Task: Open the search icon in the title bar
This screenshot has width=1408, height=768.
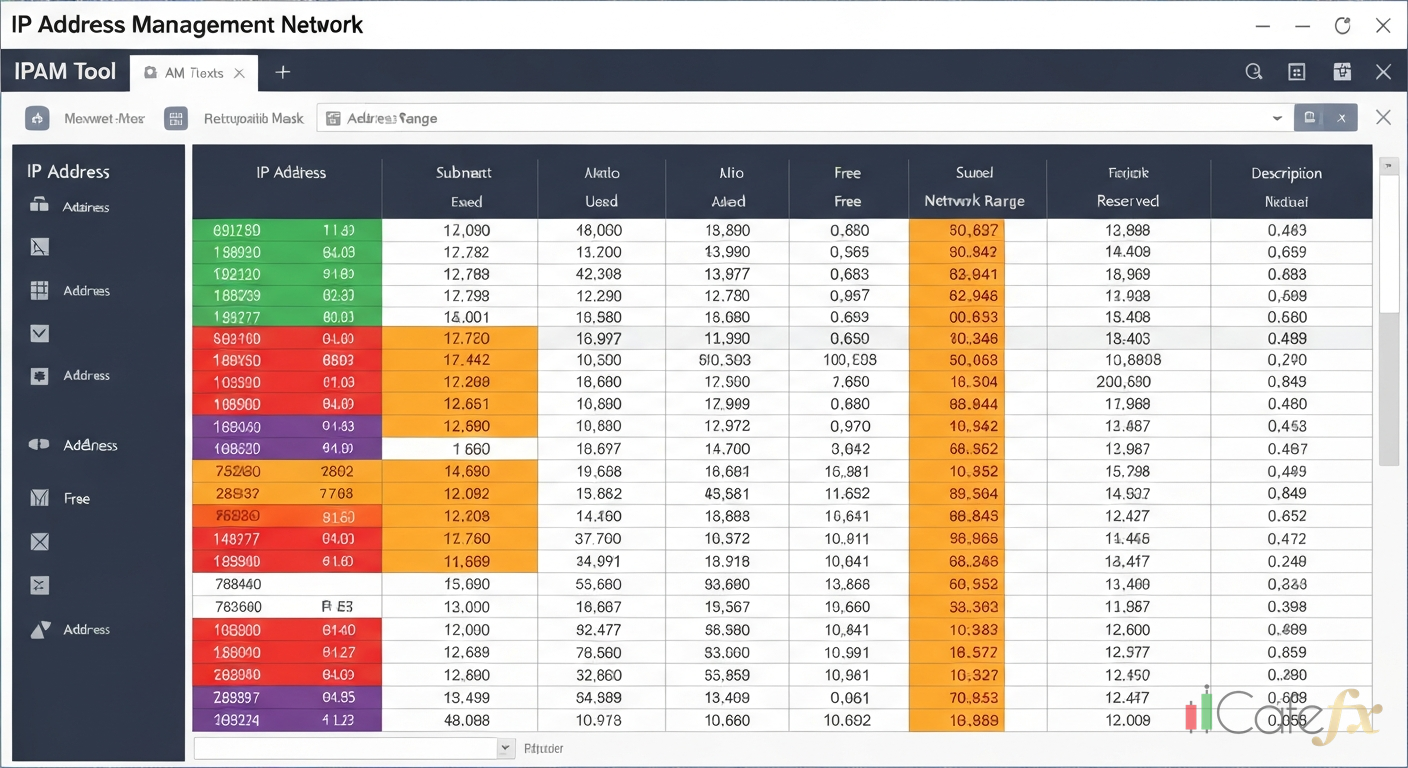Action: [1254, 72]
